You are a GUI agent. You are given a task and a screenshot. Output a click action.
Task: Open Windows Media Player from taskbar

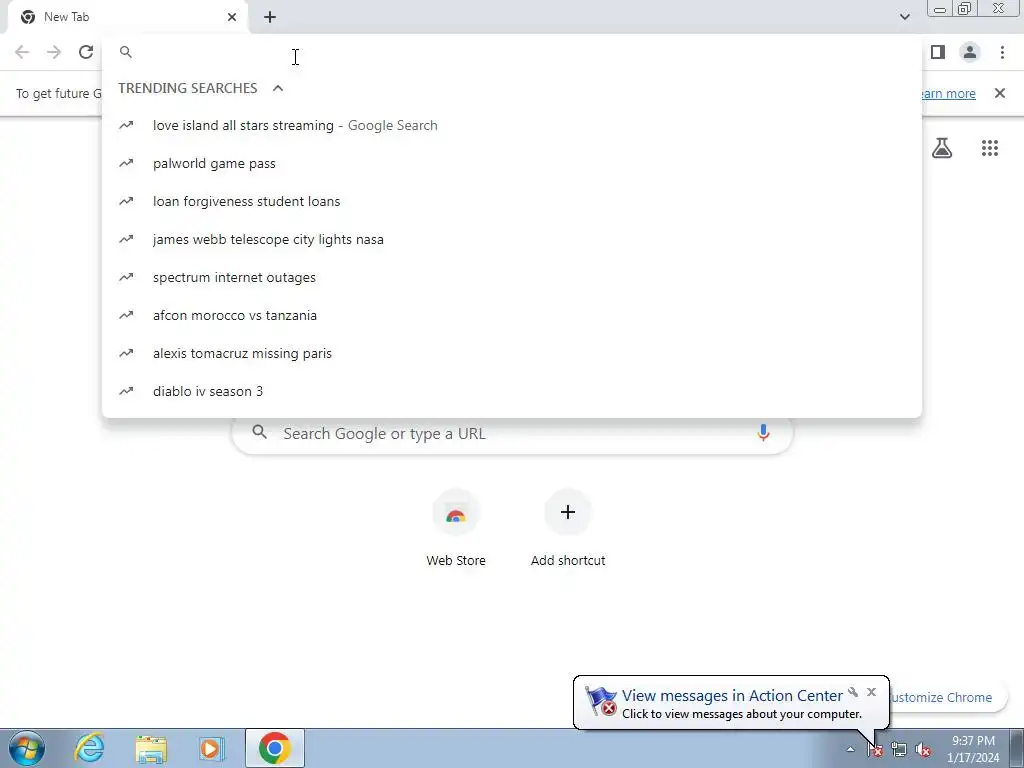[211, 748]
